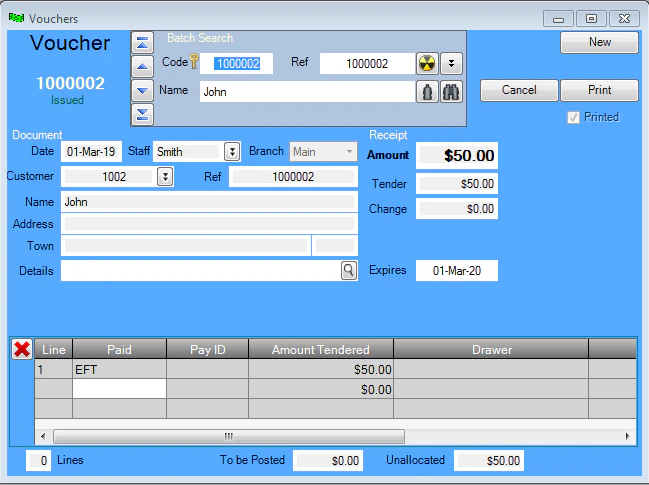Select the $50.00 amount tendered cell
Screen dimensions: 649x485
pyautogui.click(x=321, y=369)
